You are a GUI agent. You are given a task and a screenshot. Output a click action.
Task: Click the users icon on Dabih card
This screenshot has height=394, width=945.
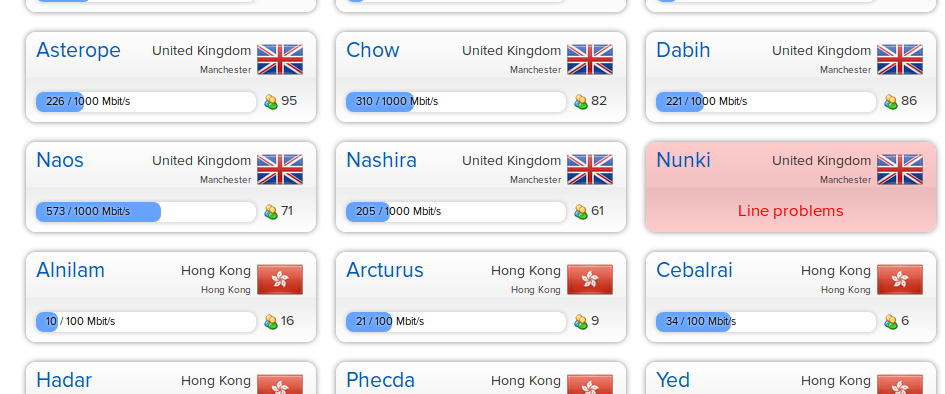click(891, 102)
